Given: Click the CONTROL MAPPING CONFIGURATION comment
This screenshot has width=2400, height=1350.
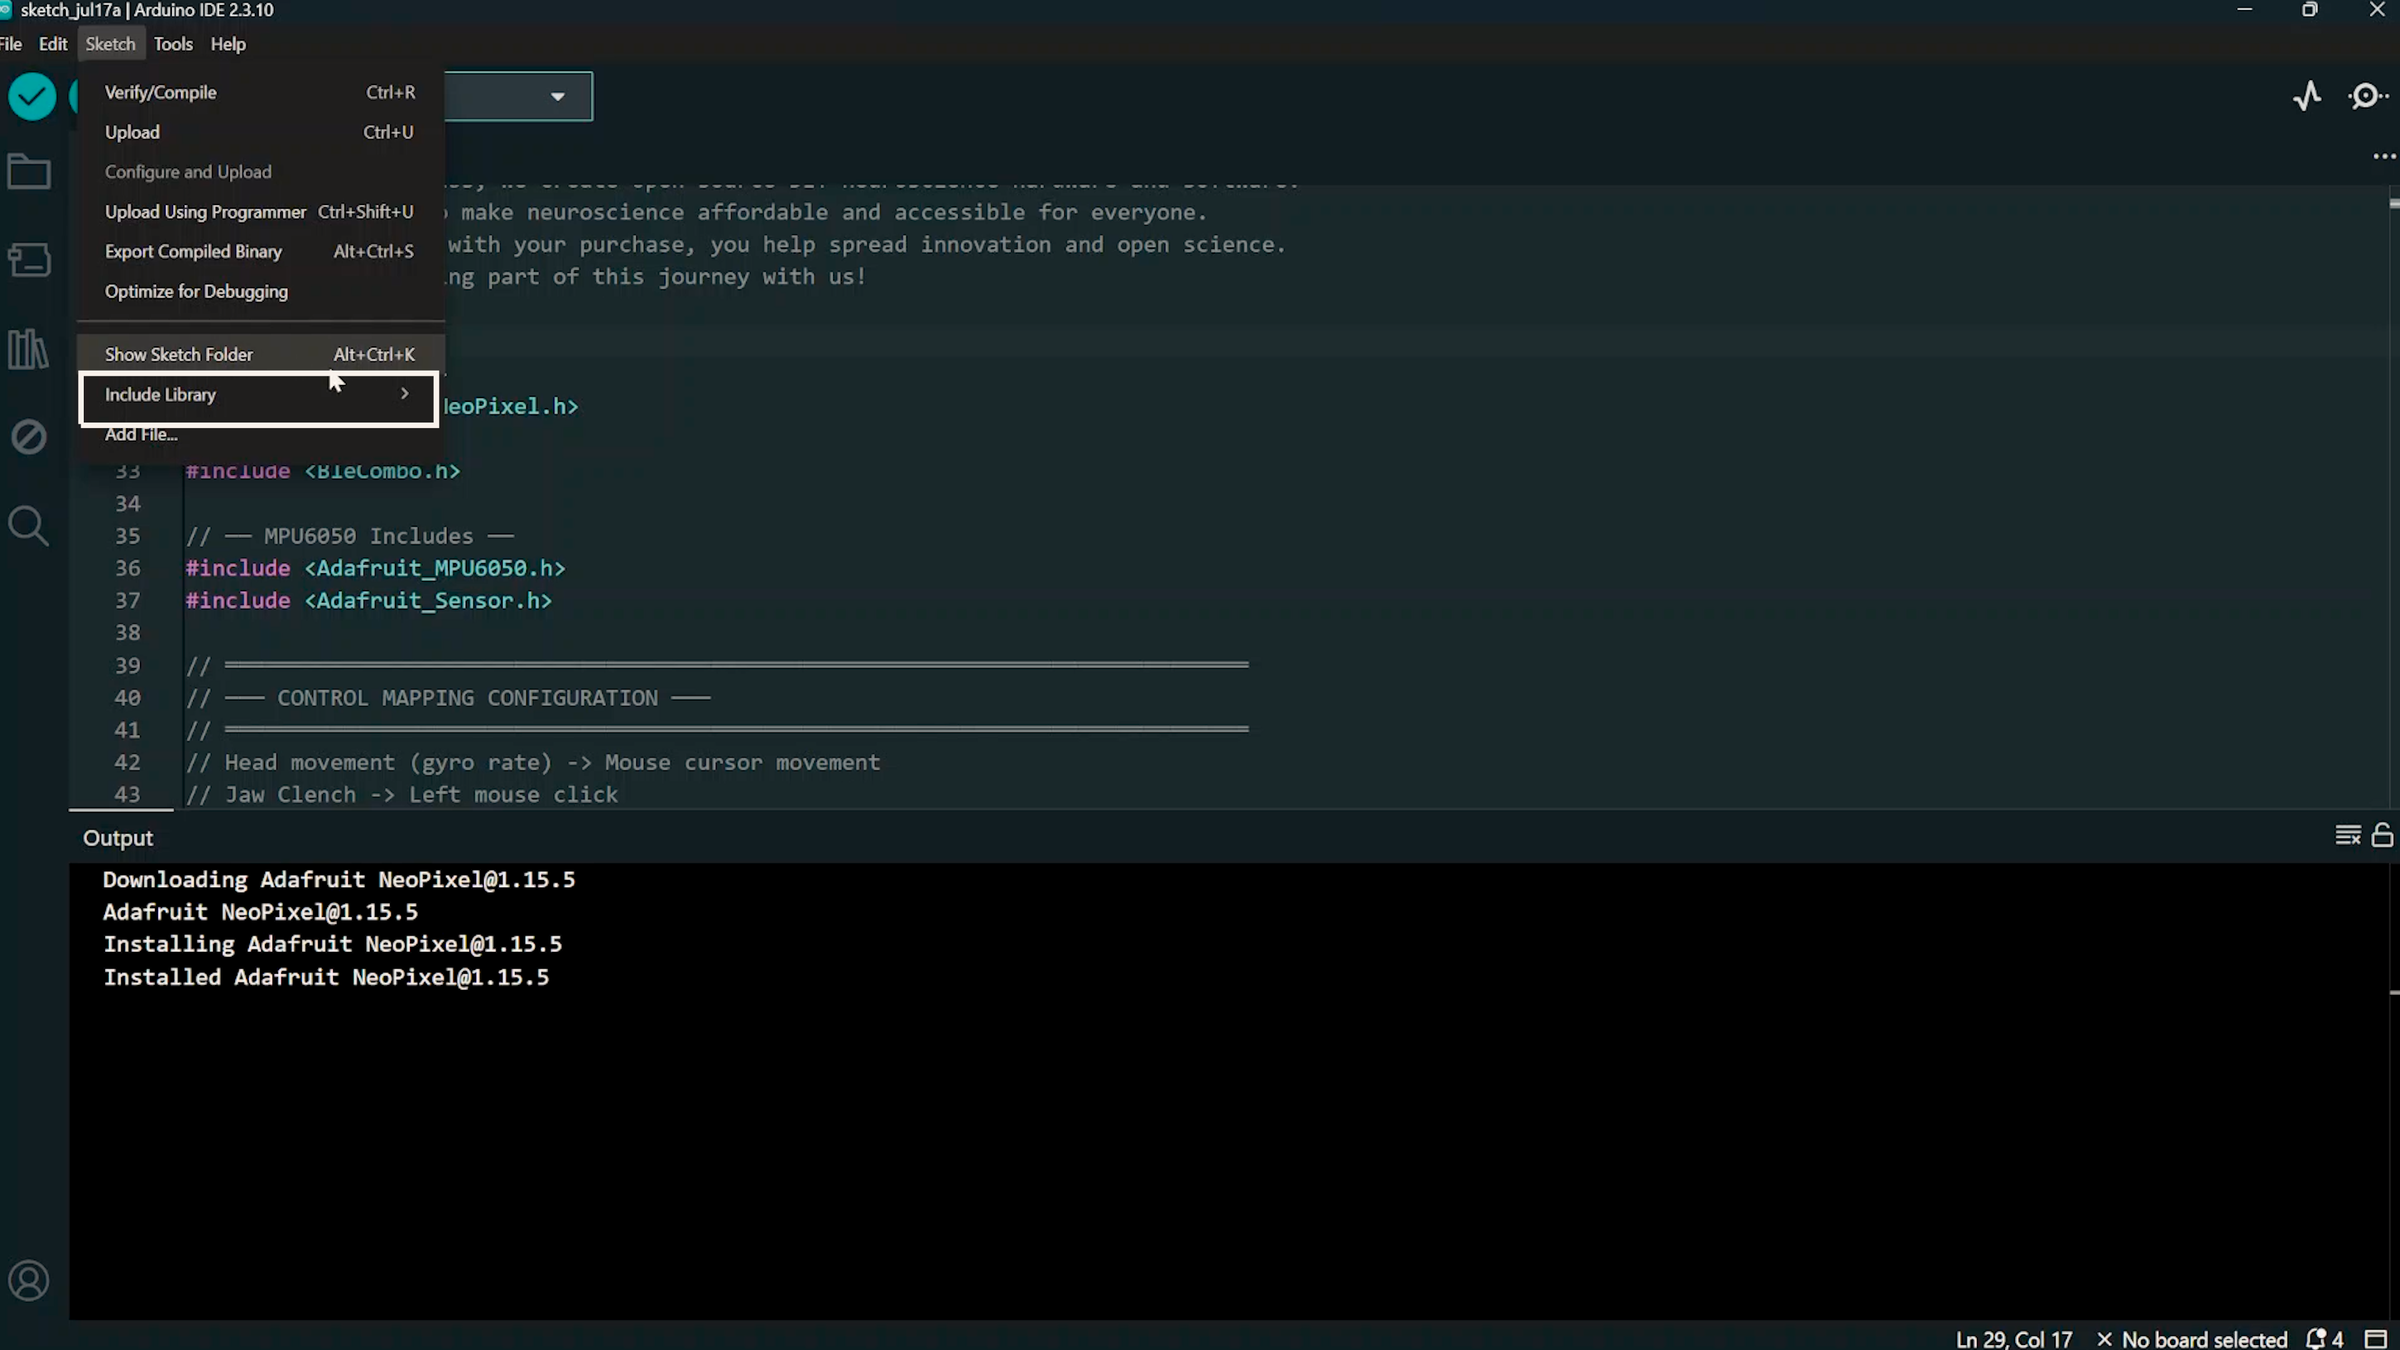Looking at the screenshot, I should (448, 698).
